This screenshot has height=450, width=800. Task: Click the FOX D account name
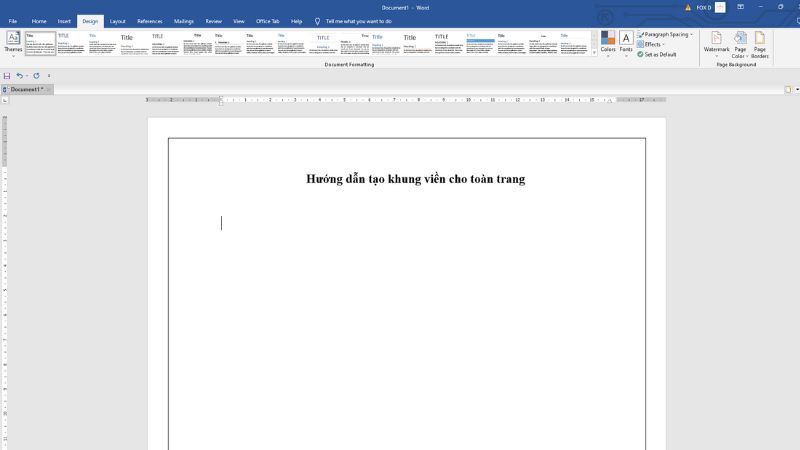(703, 7)
